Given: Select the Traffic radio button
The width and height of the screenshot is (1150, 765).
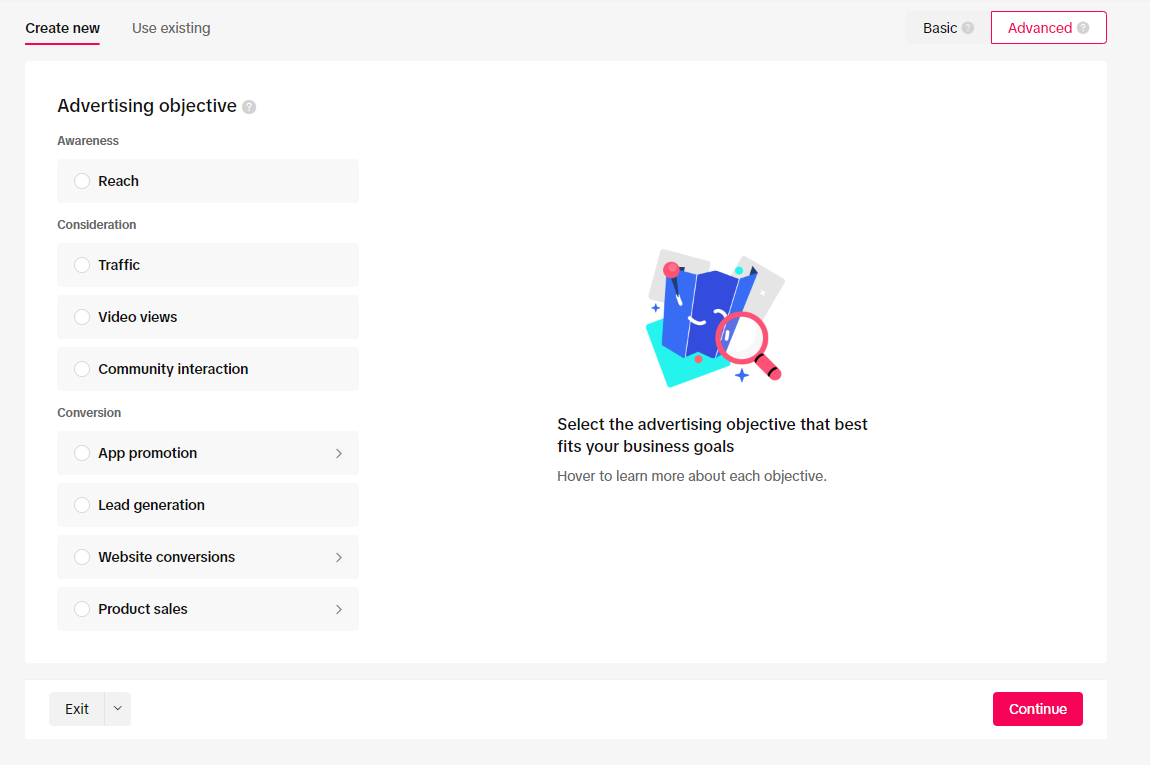Looking at the screenshot, I should (x=82, y=265).
